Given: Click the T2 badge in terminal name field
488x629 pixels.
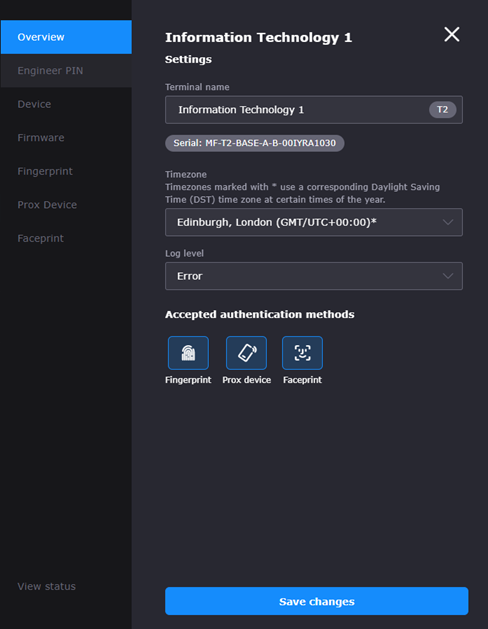Looking at the screenshot, I should click(442, 110).
